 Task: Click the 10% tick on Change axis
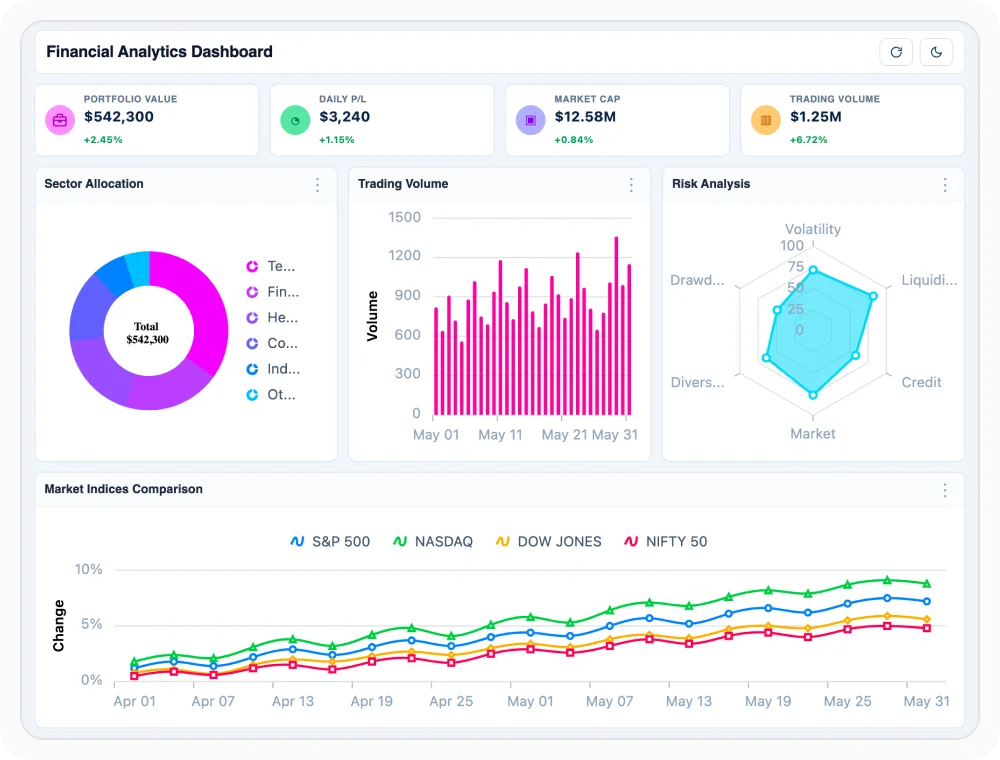pyautogui.click(x=88, y=569)
